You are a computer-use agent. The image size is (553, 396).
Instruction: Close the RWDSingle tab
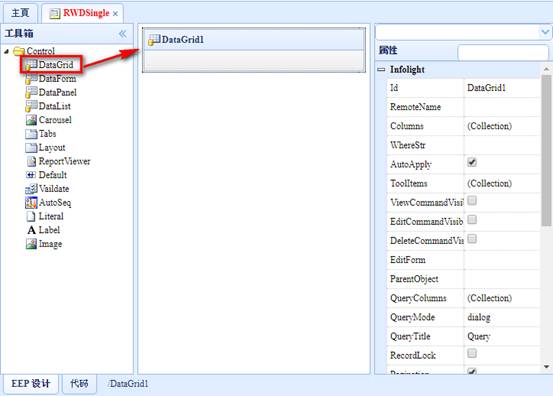click(115, 14)
